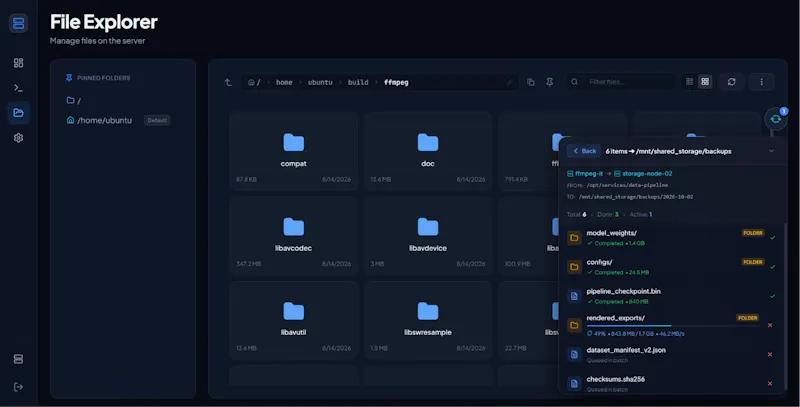Click the File Explorer page title
The image size is (800, 407).
coord(104,22)
